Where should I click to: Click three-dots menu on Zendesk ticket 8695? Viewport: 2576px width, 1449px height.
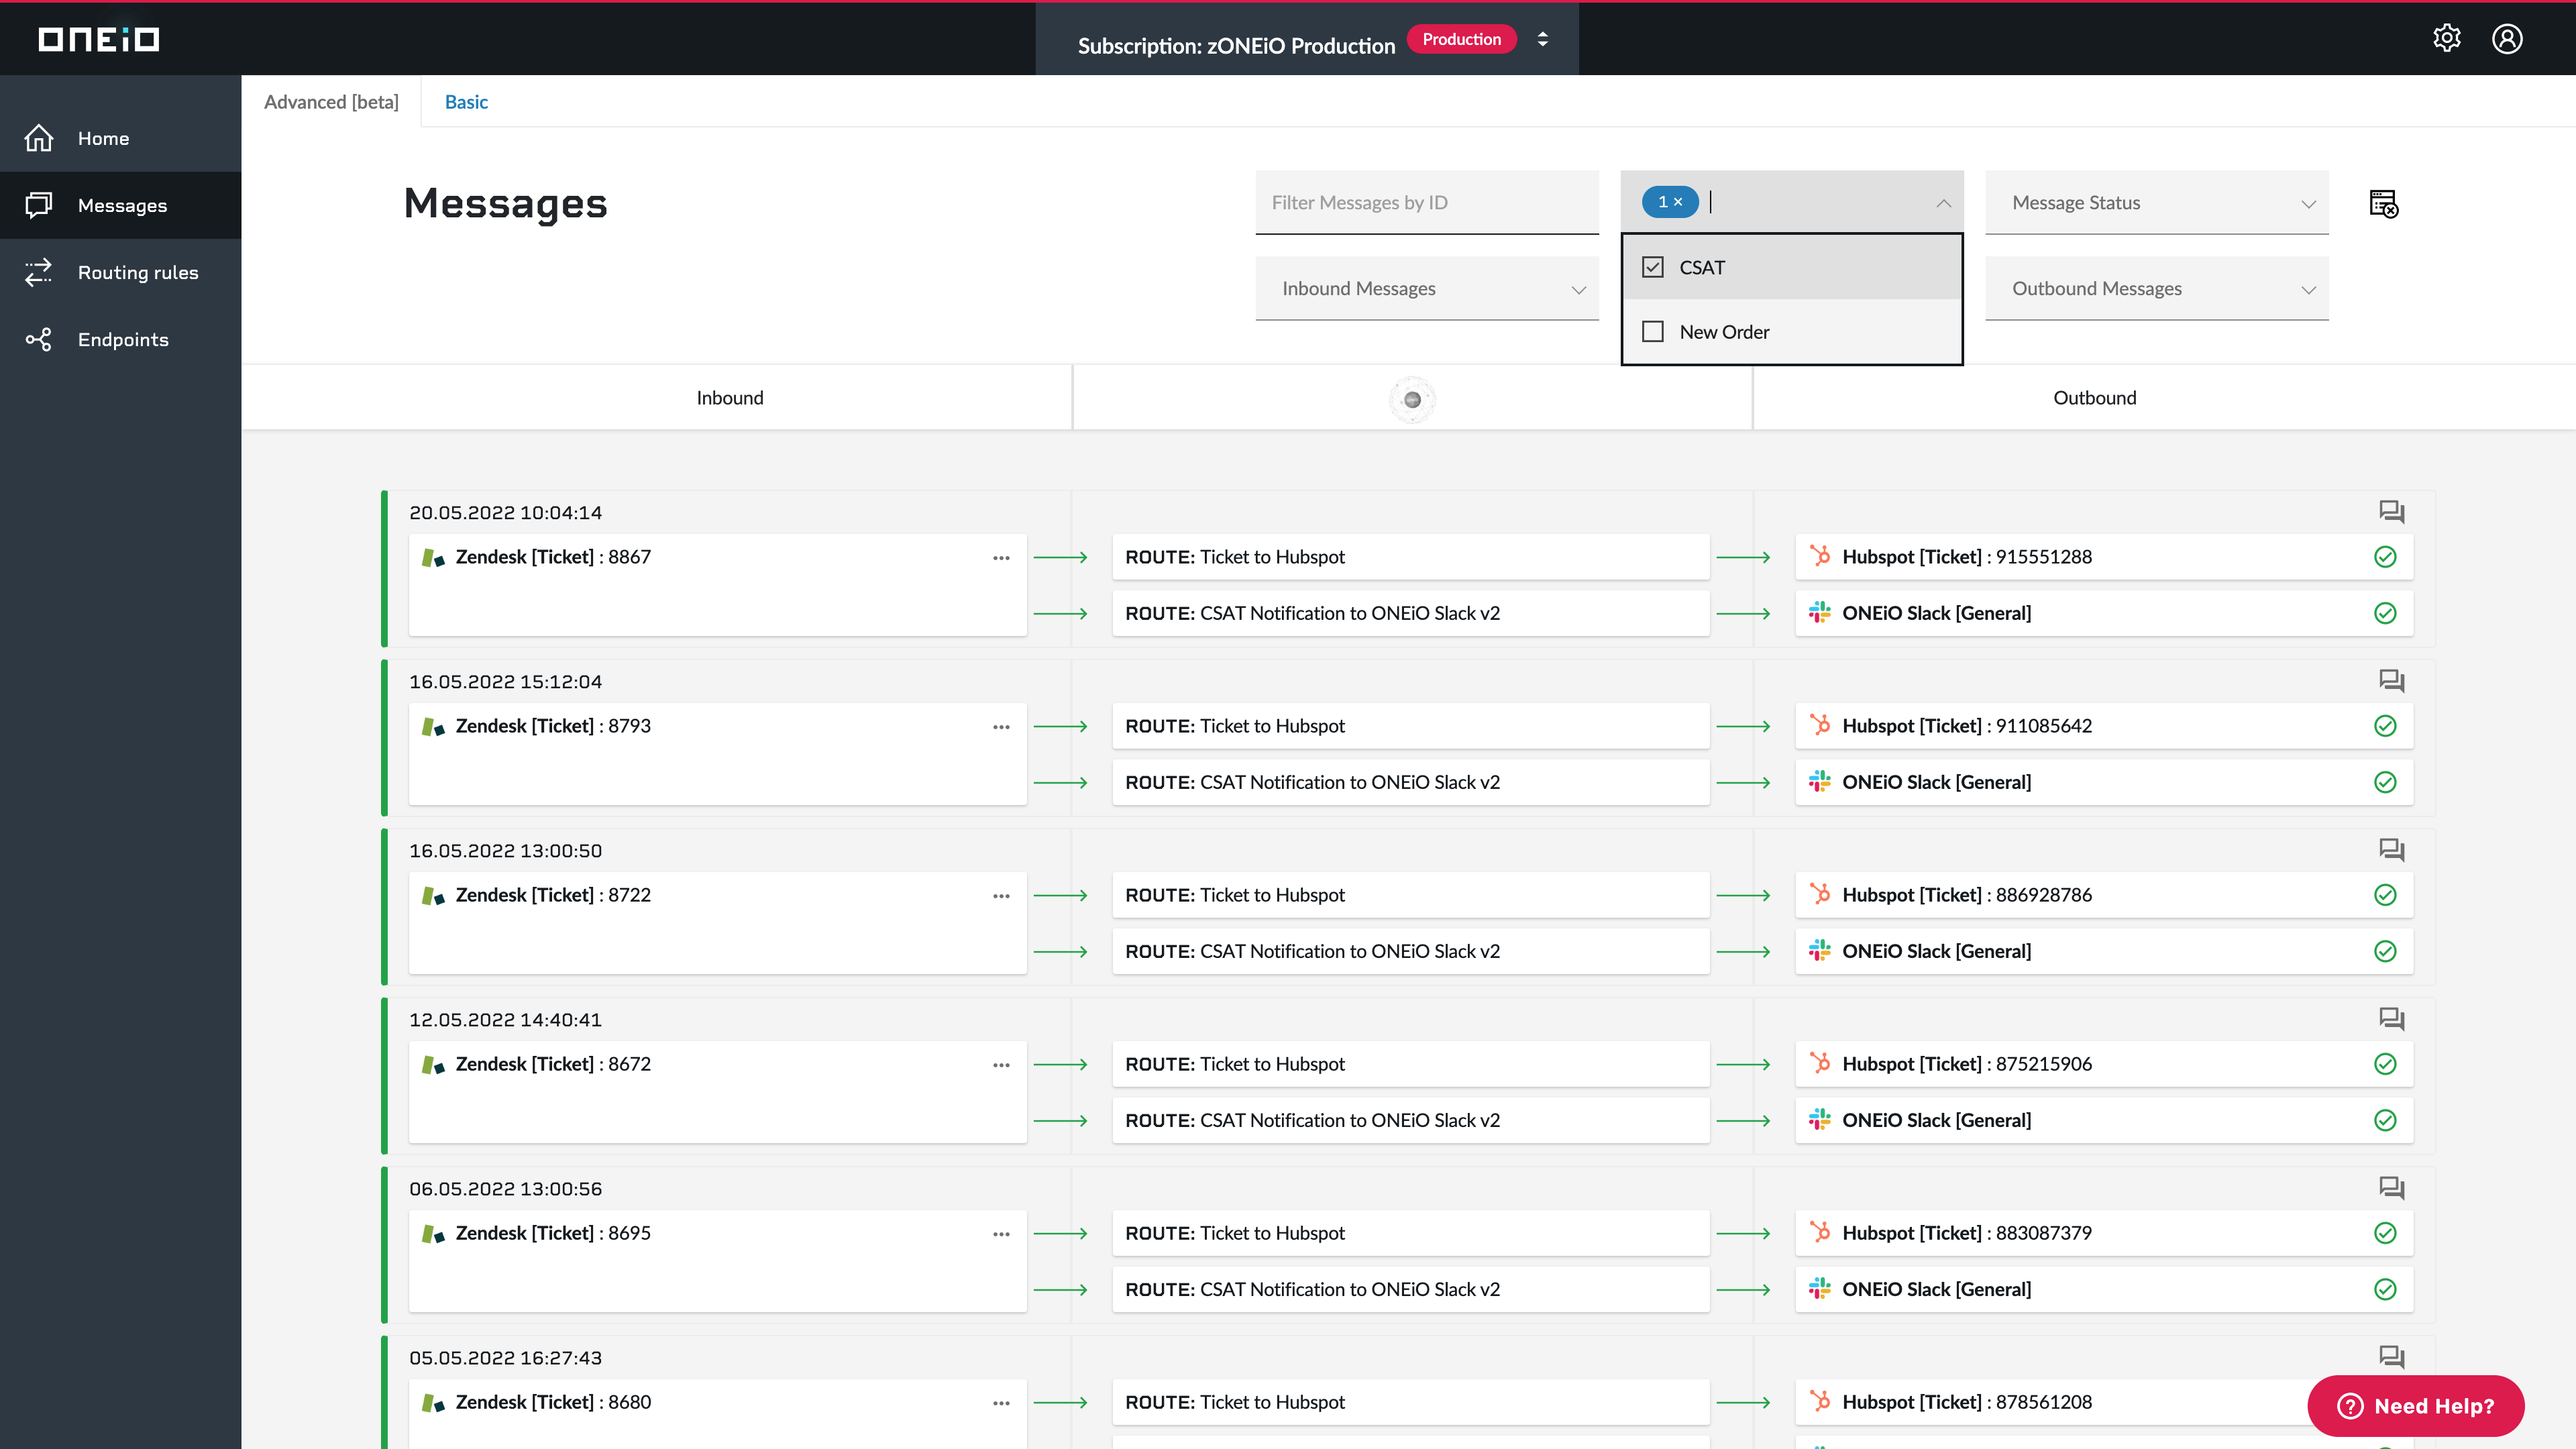coord(1001,1234)
